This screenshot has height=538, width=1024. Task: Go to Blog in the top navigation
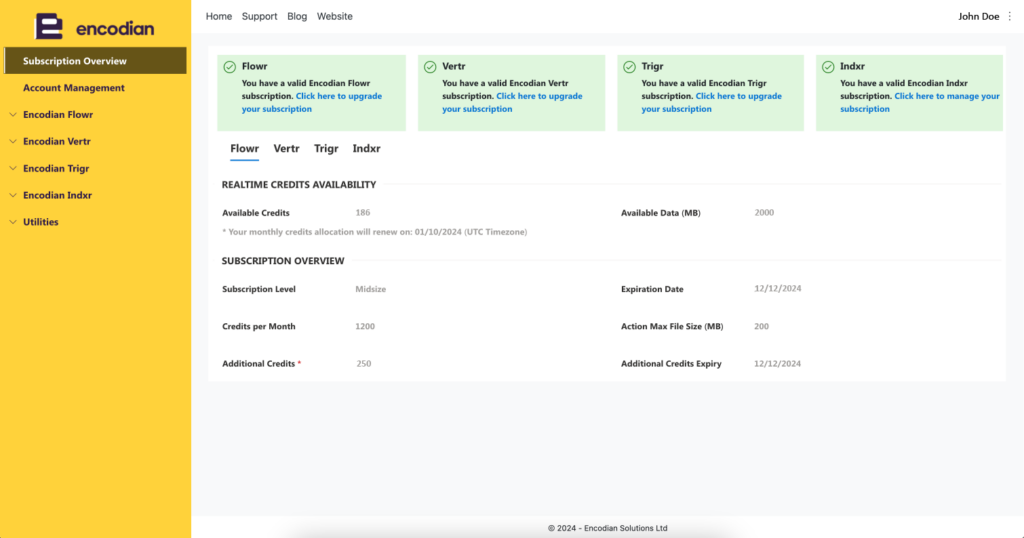click(297, 17)
